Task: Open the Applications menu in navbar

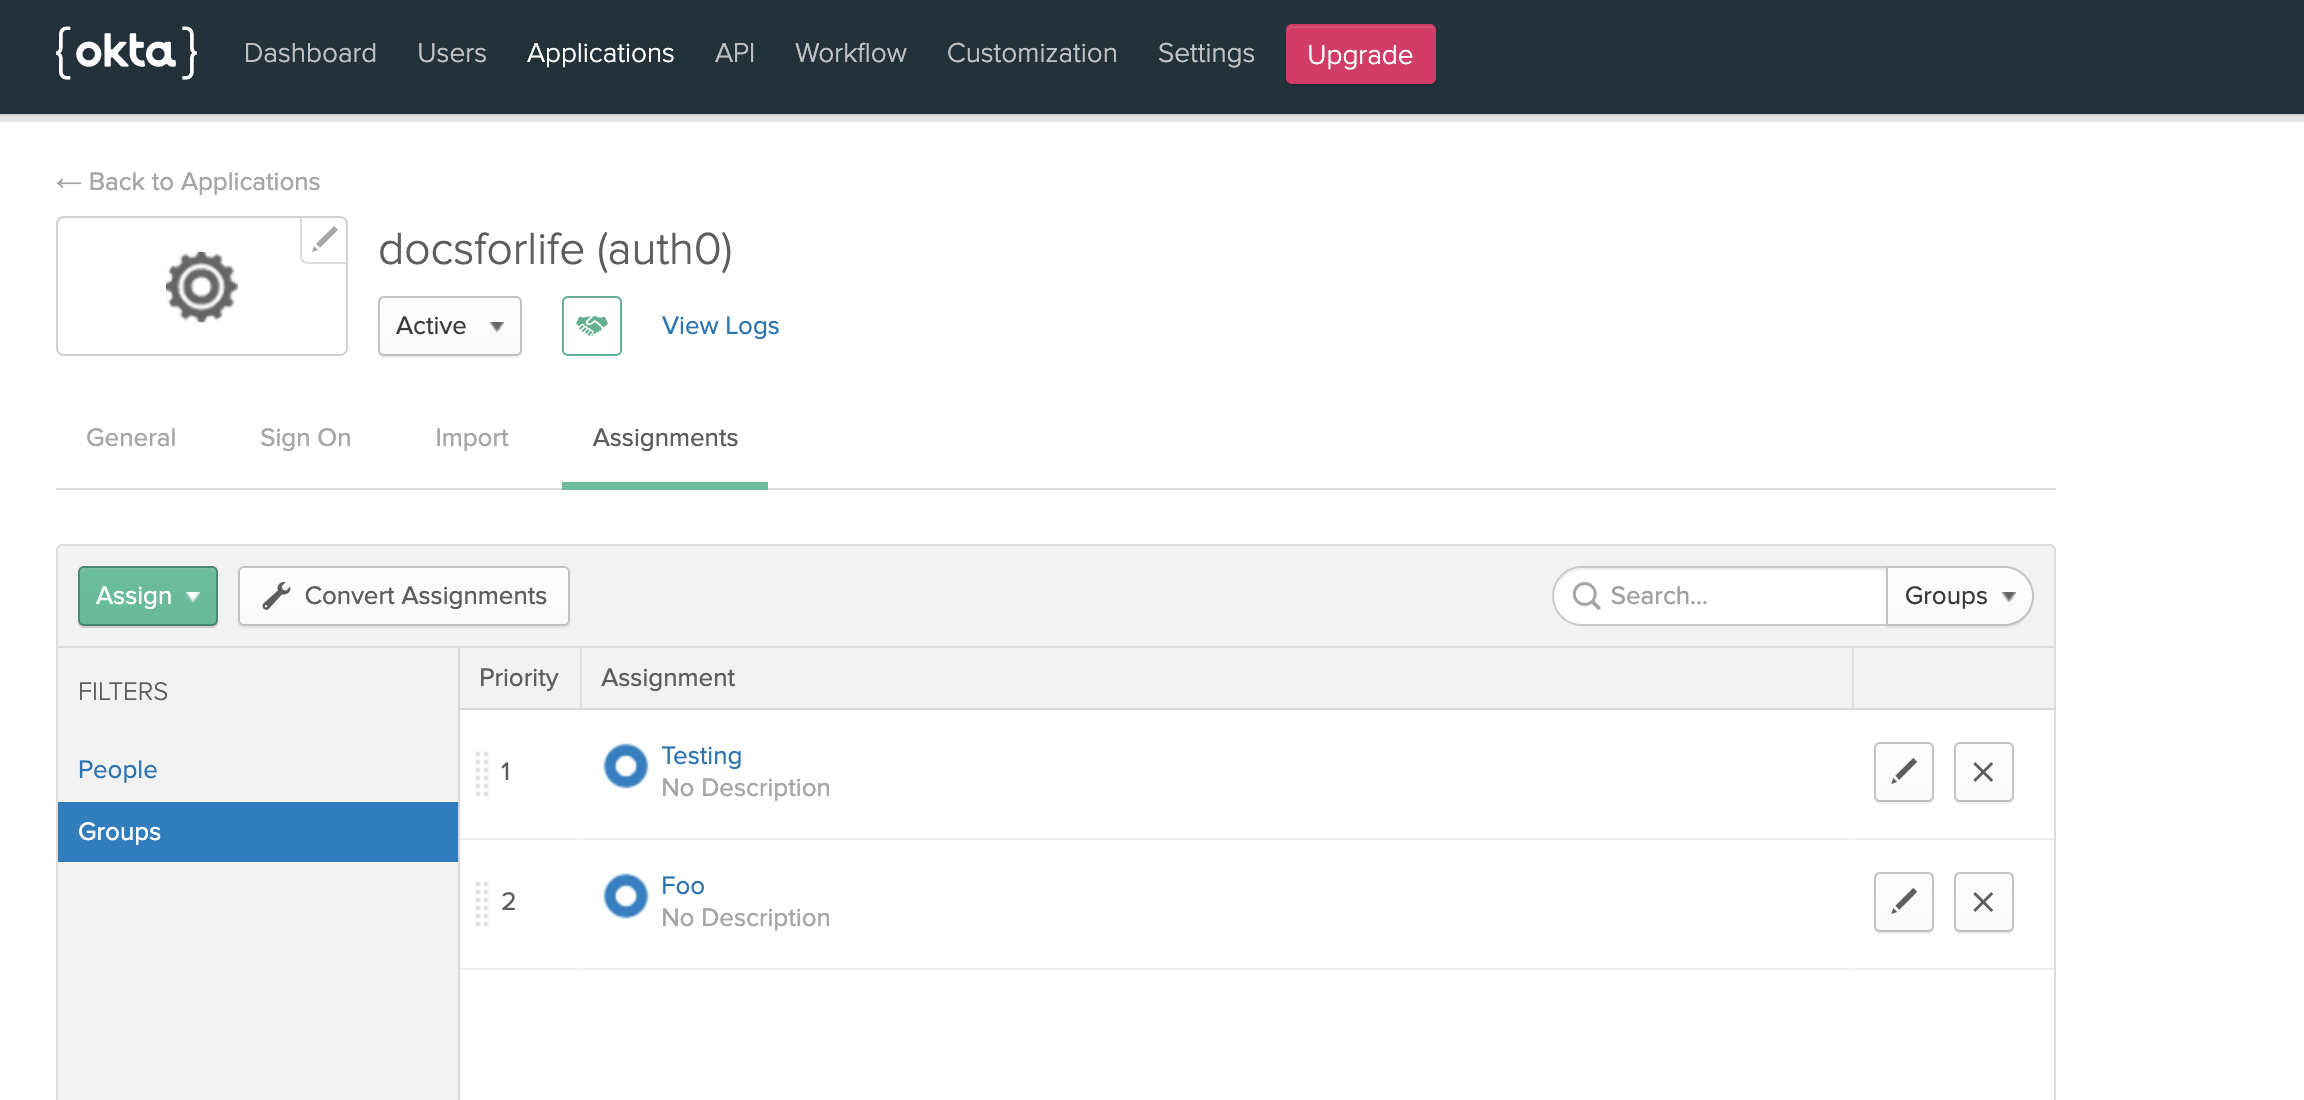Action: 600,53
